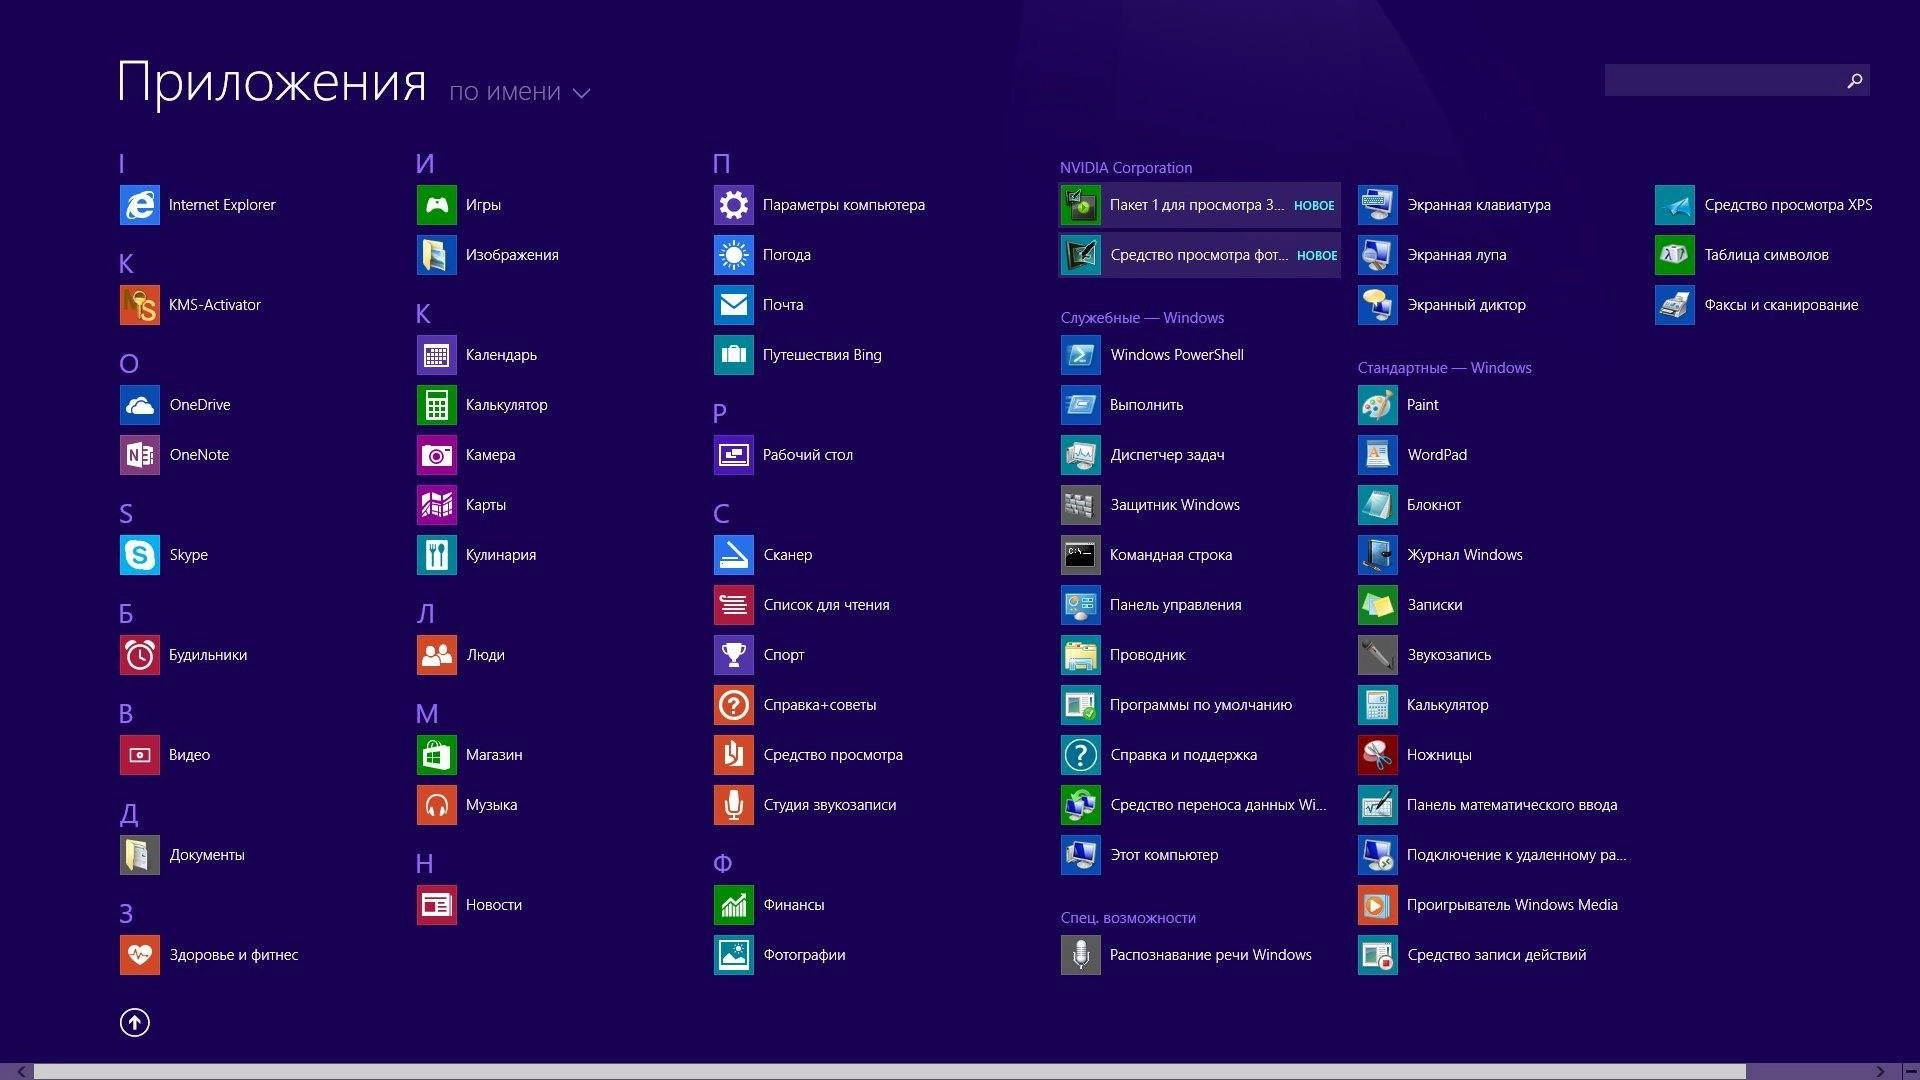Open Погода sun icon
The width and height of the screenshot is (1920, 1080).
coord(734,255)
